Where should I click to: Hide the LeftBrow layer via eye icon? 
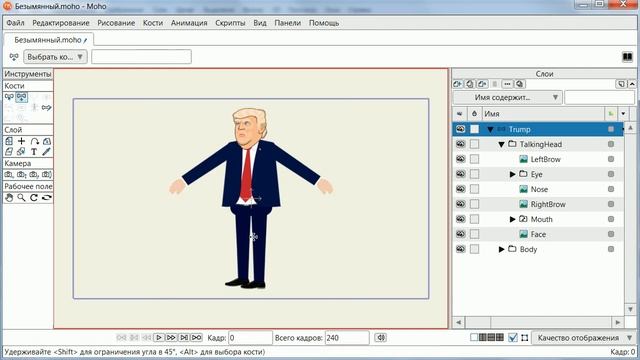point(460,159)
